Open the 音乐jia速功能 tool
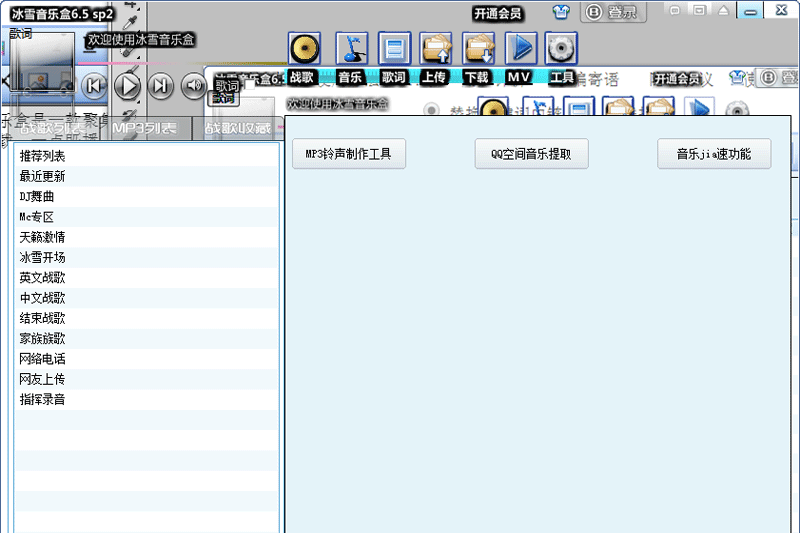 714,154
